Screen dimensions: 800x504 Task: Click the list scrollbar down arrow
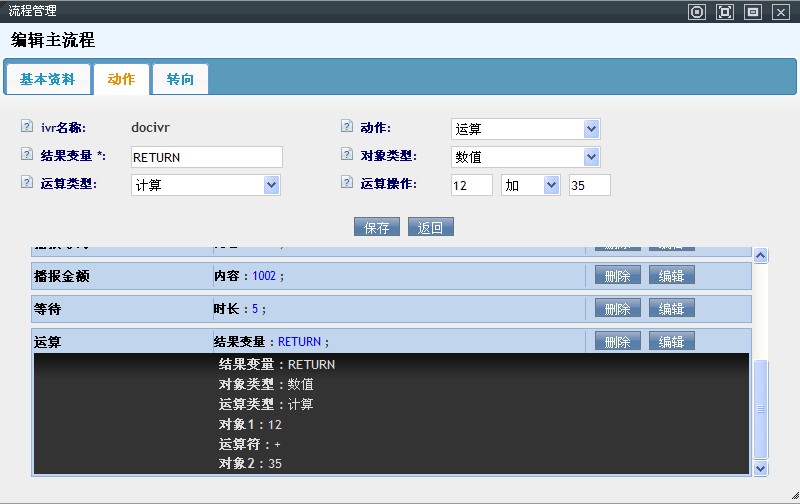point(760,467)
